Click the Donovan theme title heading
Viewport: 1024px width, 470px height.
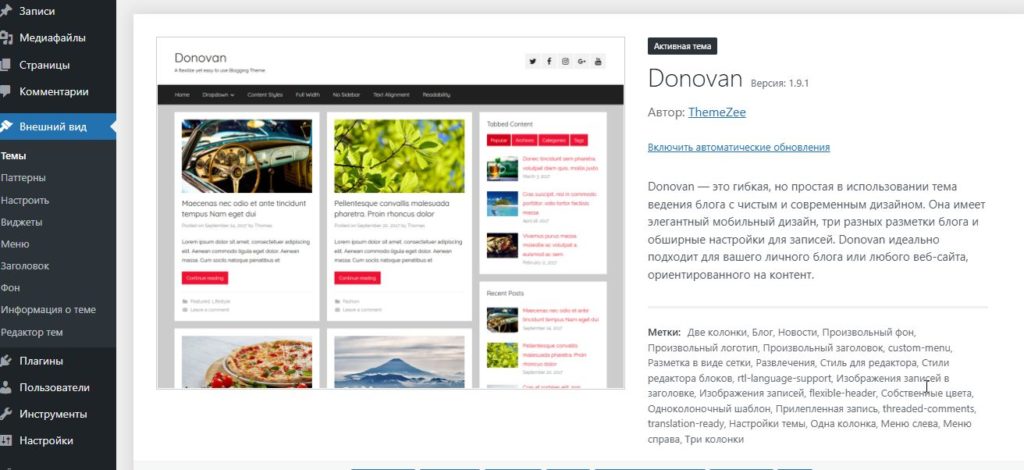695,79
